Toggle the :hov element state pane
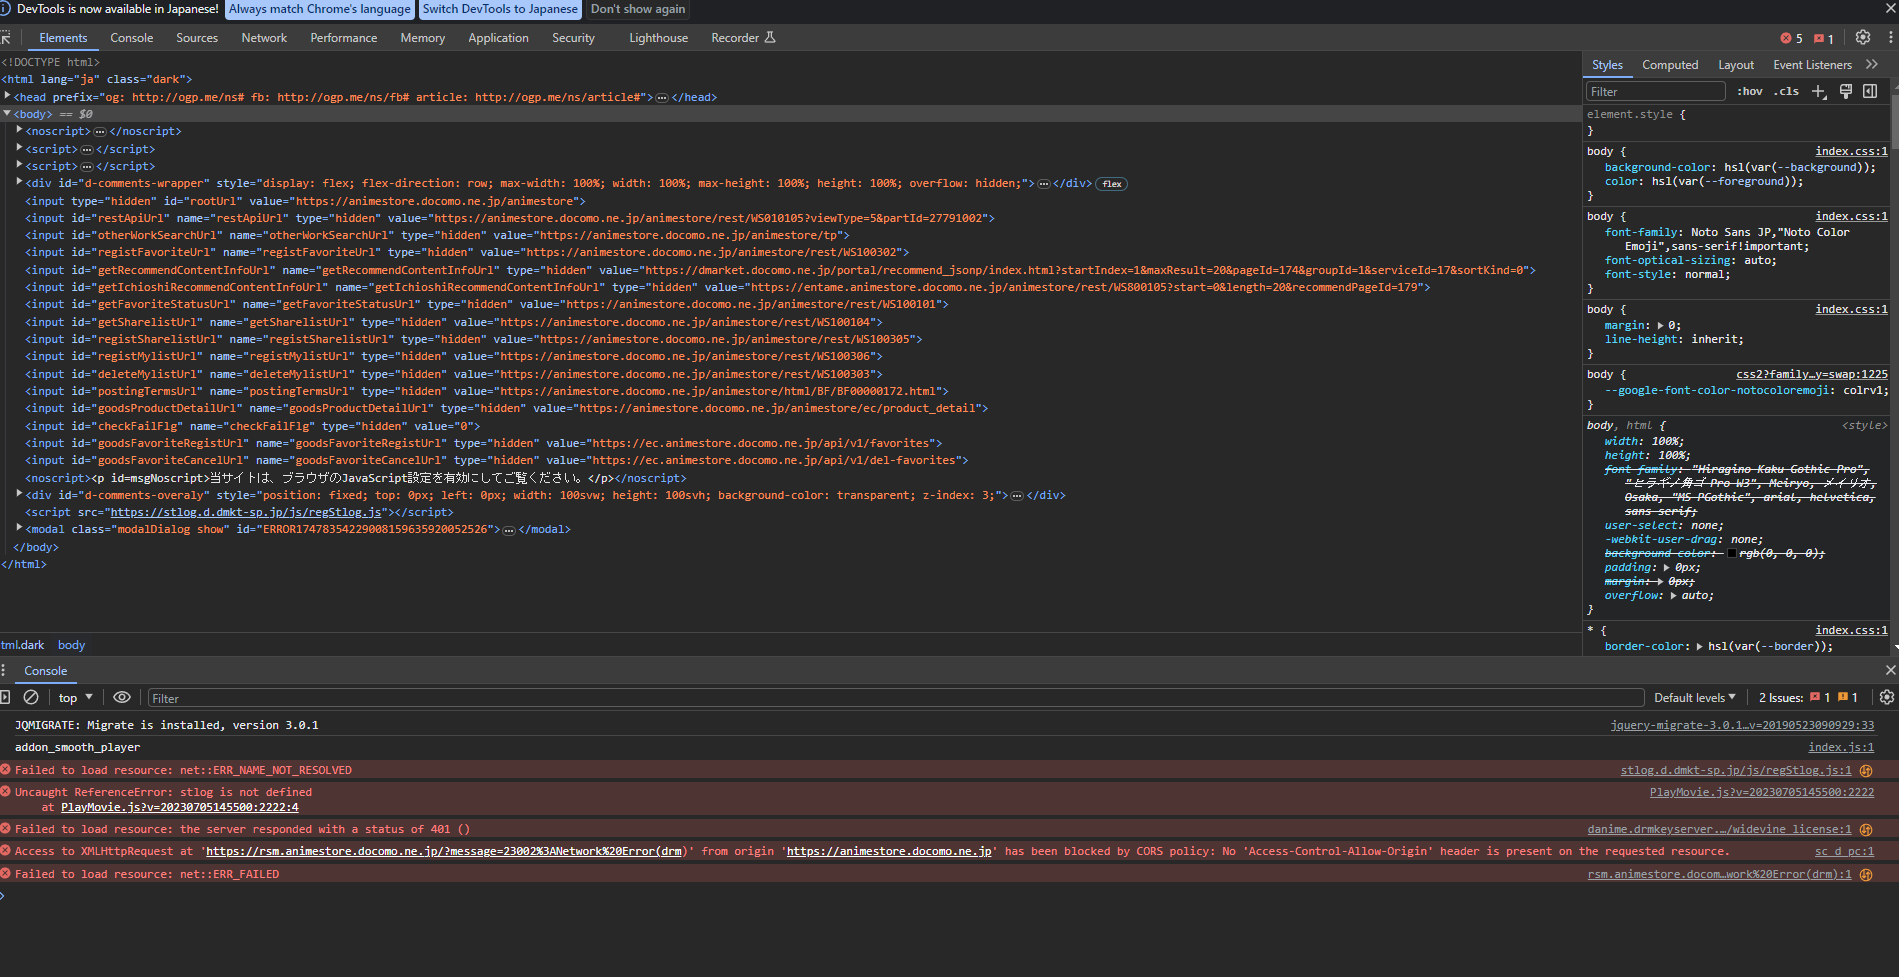Viewport: 1899px width, 977px height. pyautogui.click(x=1750, y=91)
